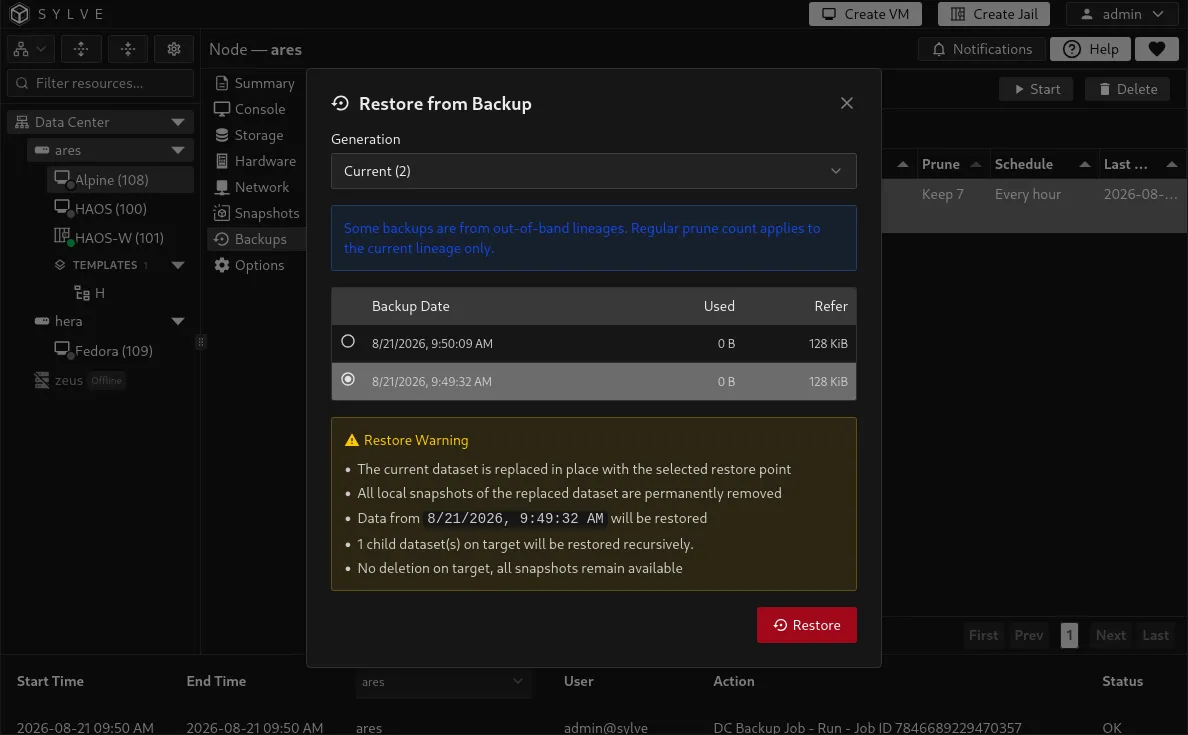1188x735 pixels.
Task: Click the red Restore button
Action: pos(806,625)
